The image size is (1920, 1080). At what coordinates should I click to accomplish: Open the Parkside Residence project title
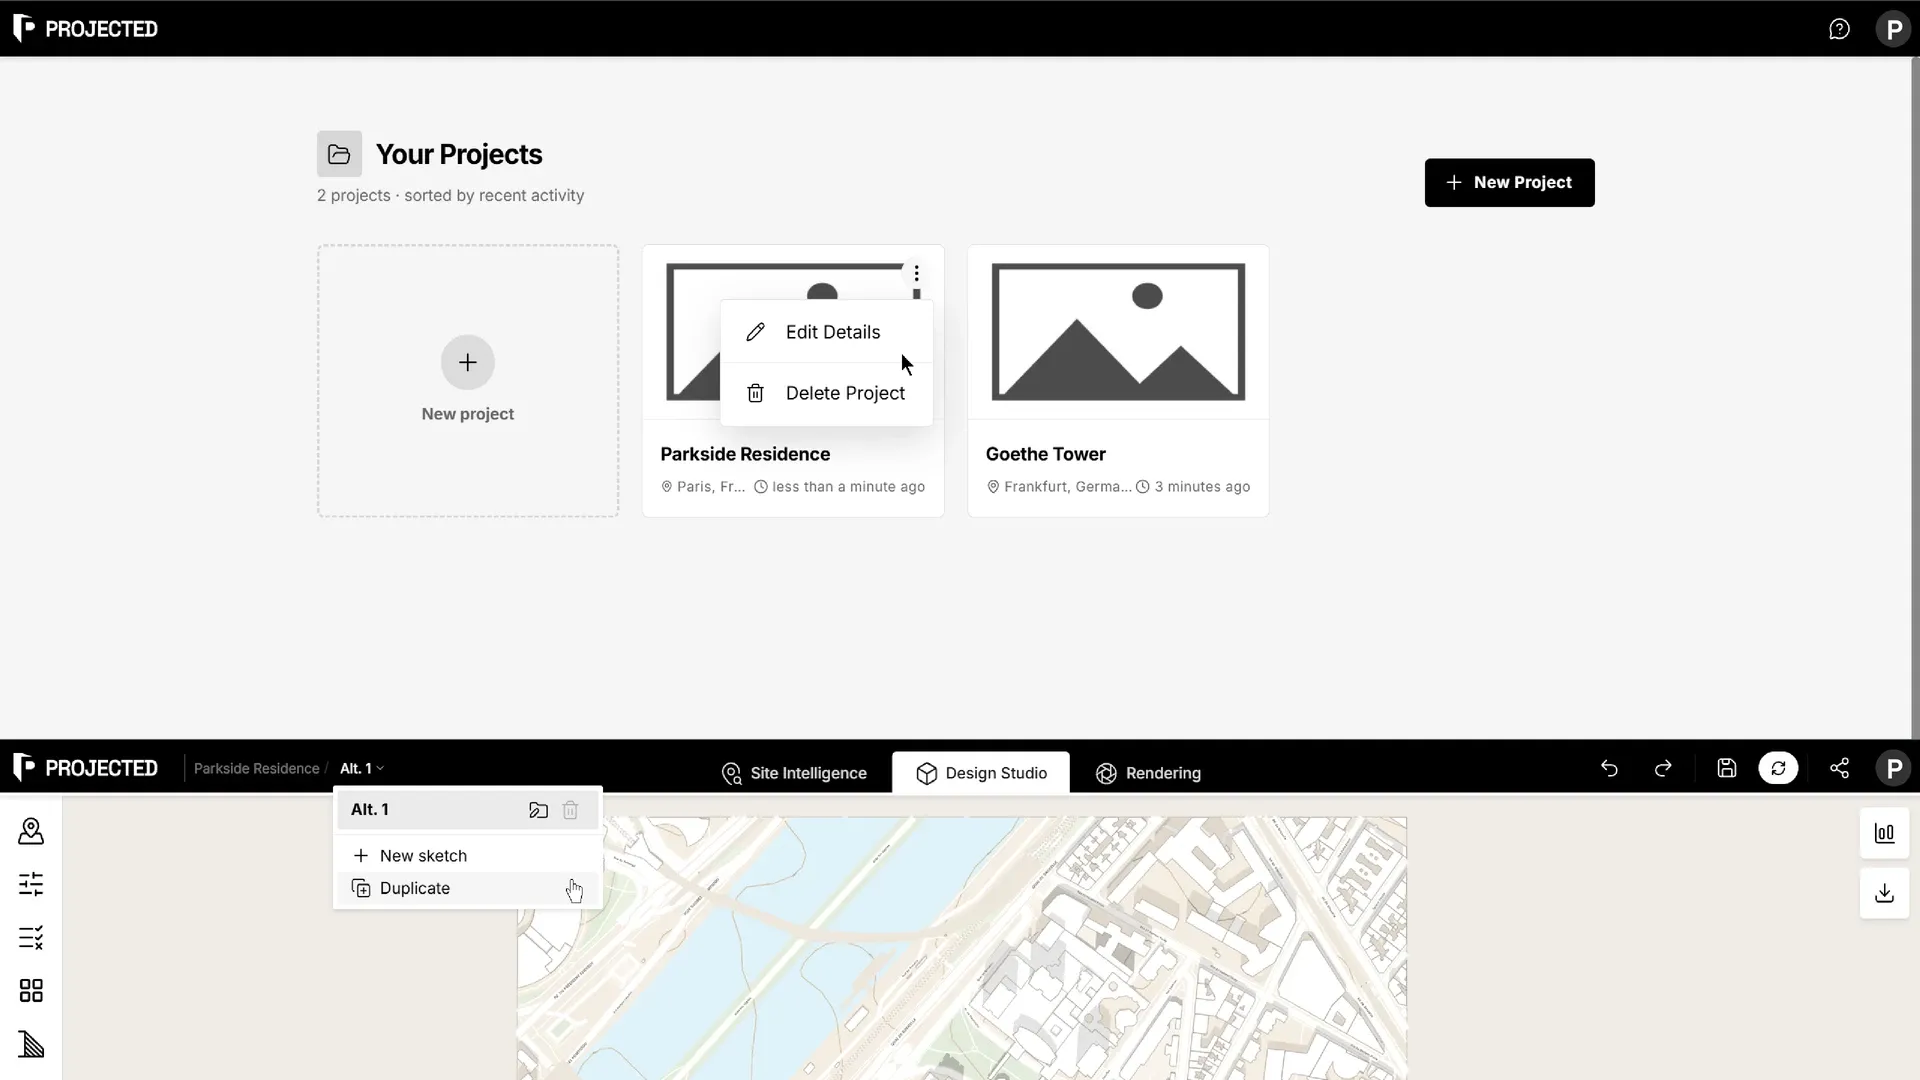tap(745, 454)
